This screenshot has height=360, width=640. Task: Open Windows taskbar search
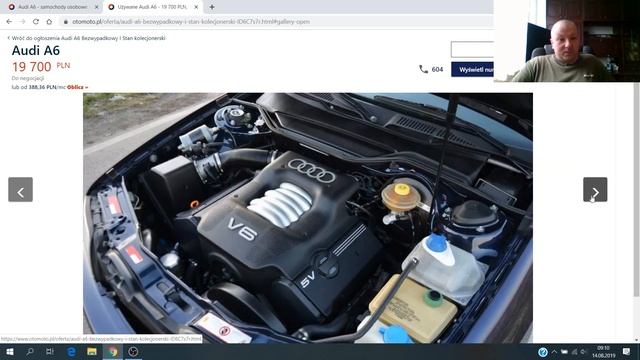click(x=29, y=351)
